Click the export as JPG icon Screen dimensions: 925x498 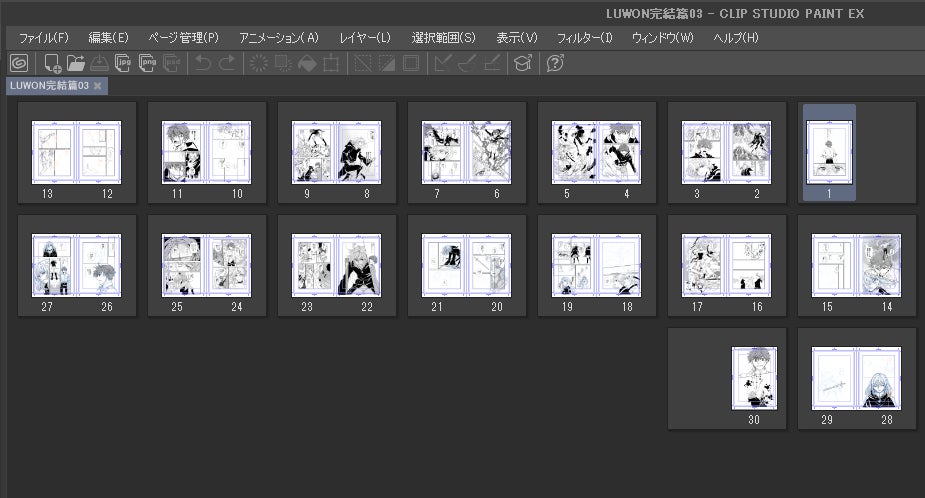(x=124, y=63)
